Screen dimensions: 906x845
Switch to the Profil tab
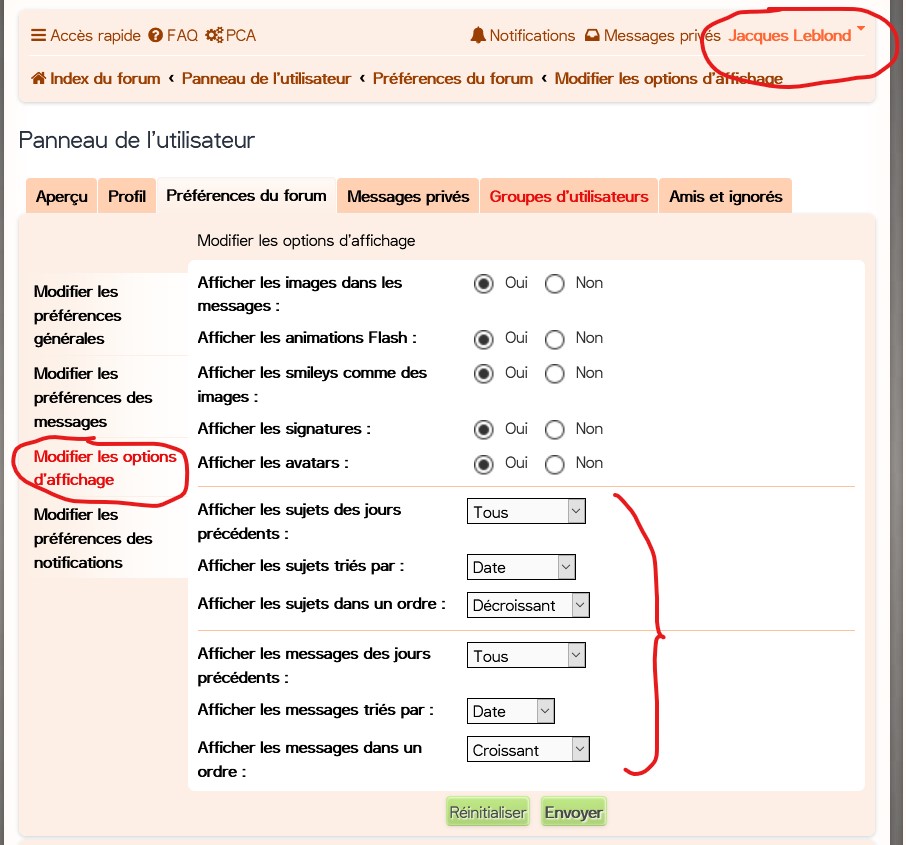pos(127,197)
